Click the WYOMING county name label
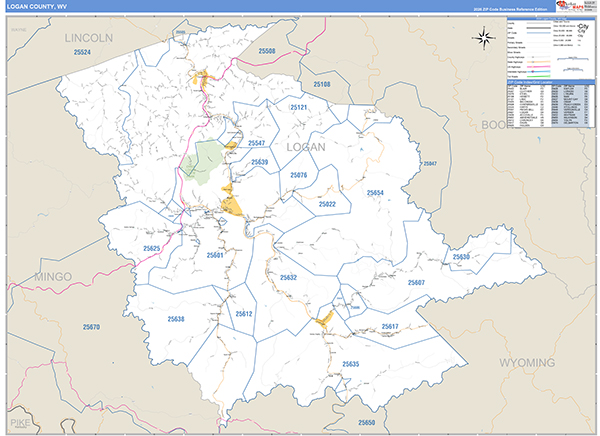 (527, 363)
